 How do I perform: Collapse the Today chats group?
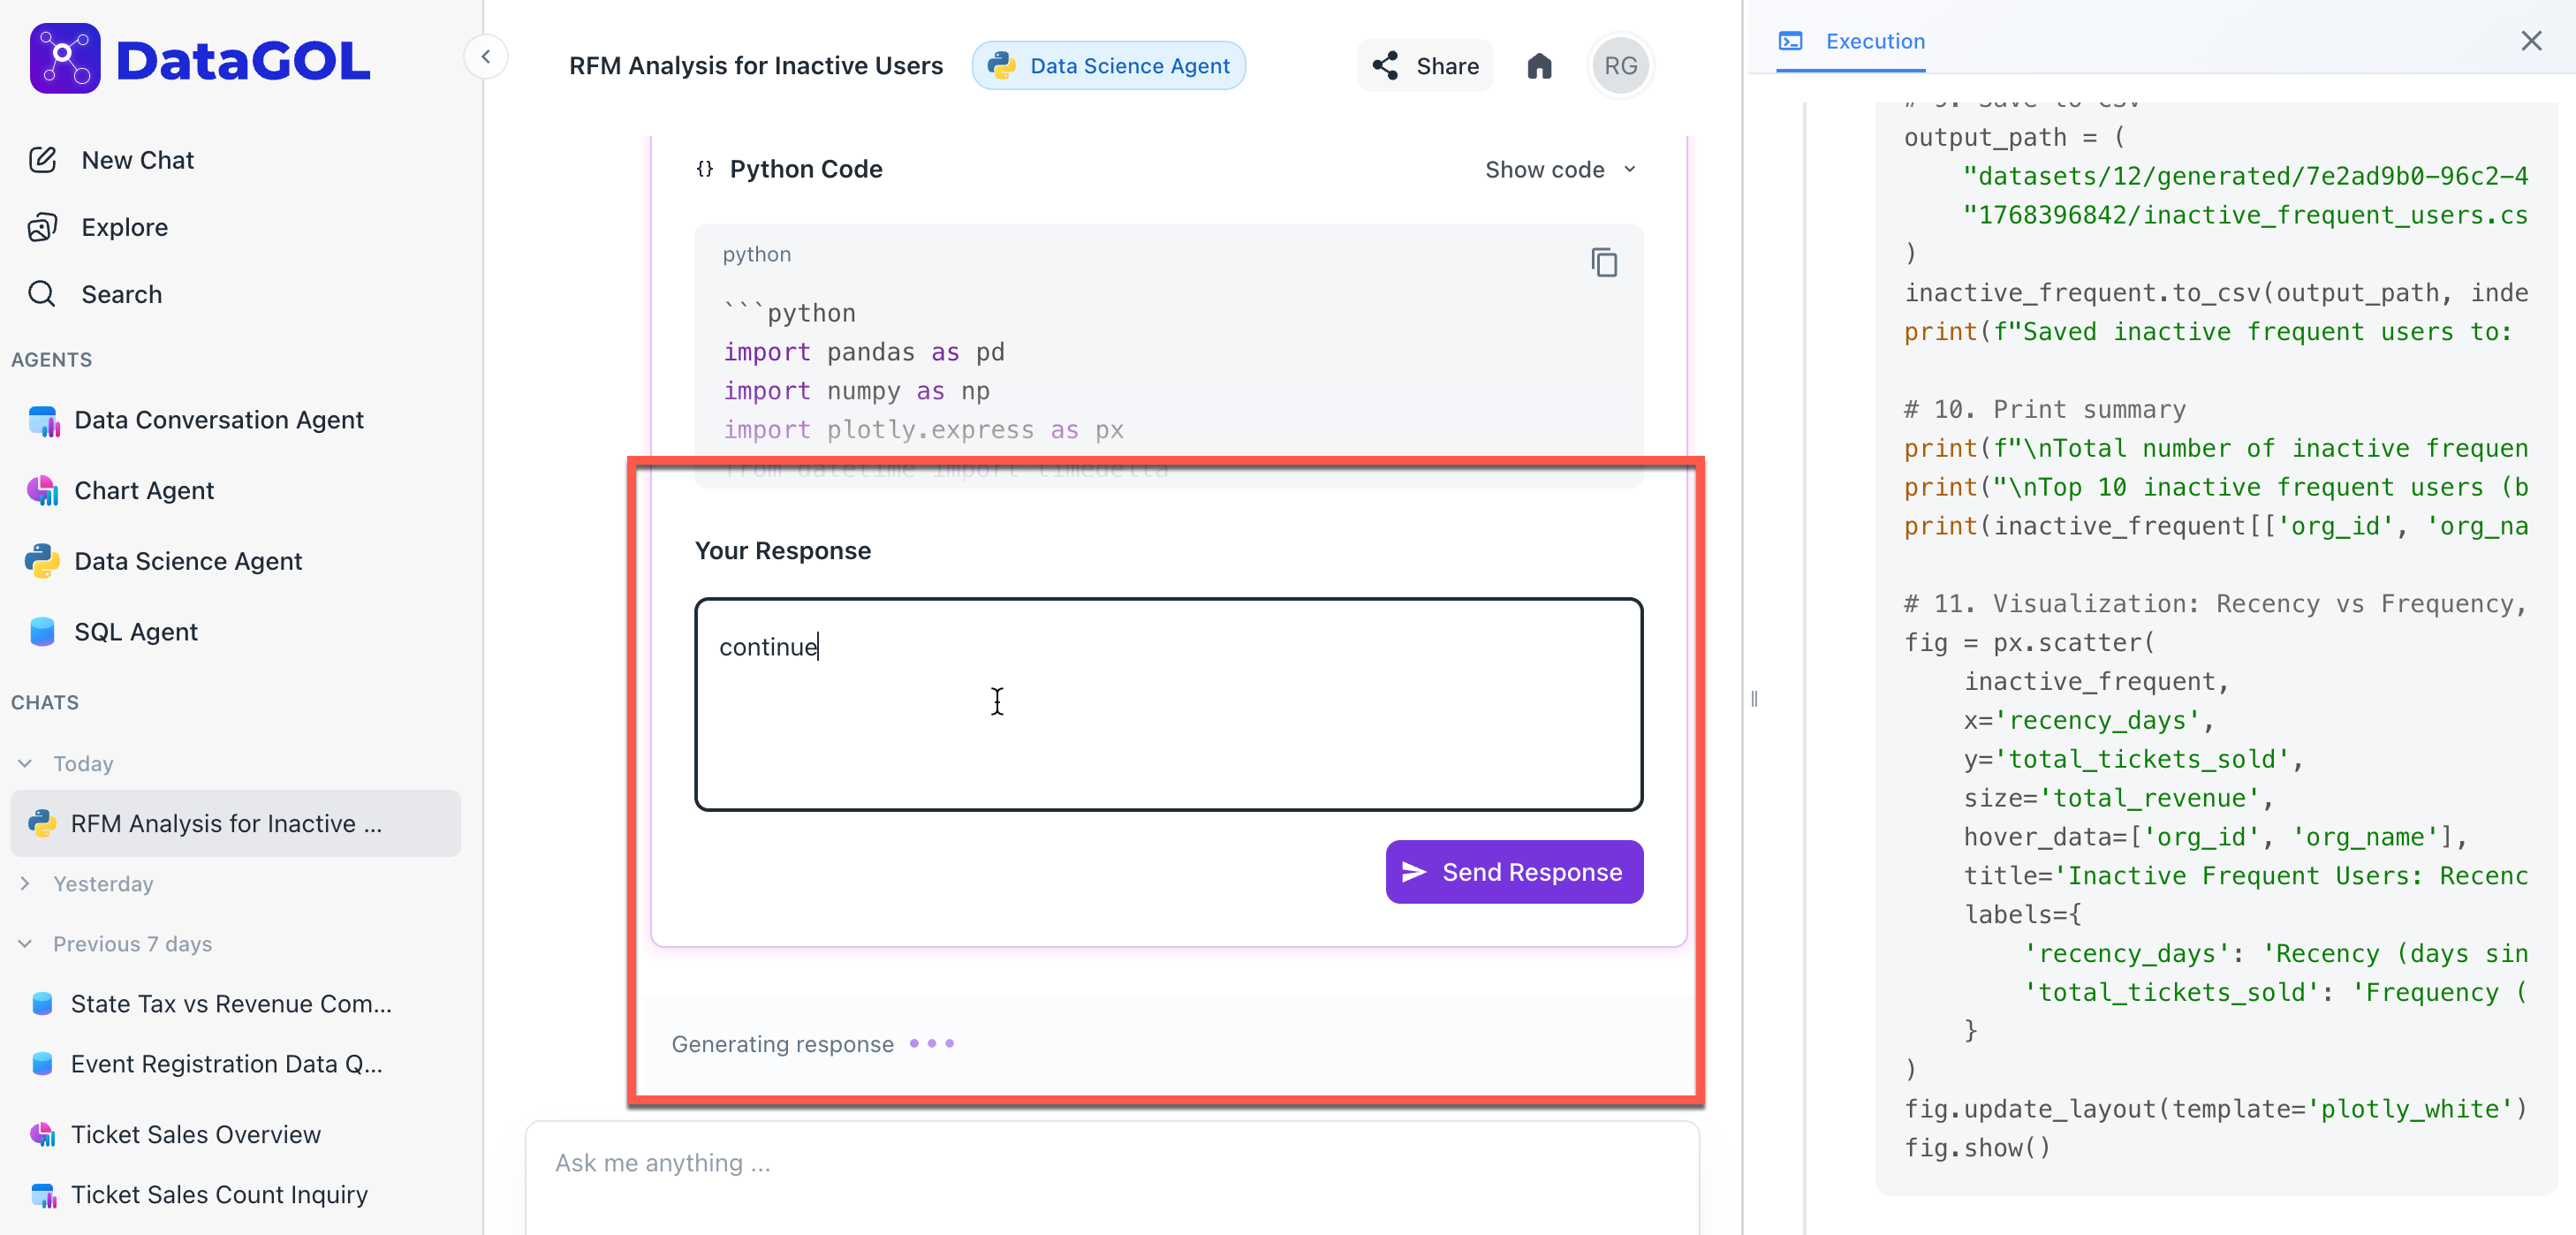point(25,764)
